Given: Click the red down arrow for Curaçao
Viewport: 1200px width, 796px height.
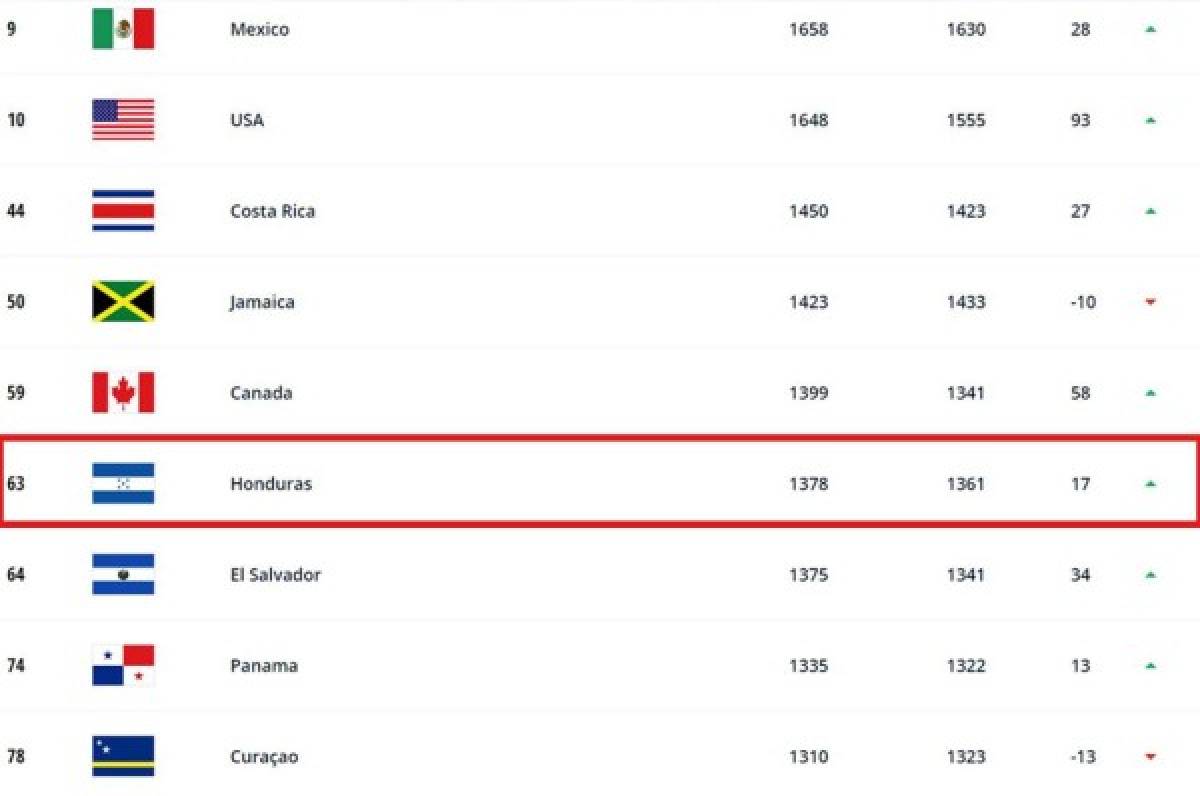Looking at the screenshot, I should tap(1151, 757).
